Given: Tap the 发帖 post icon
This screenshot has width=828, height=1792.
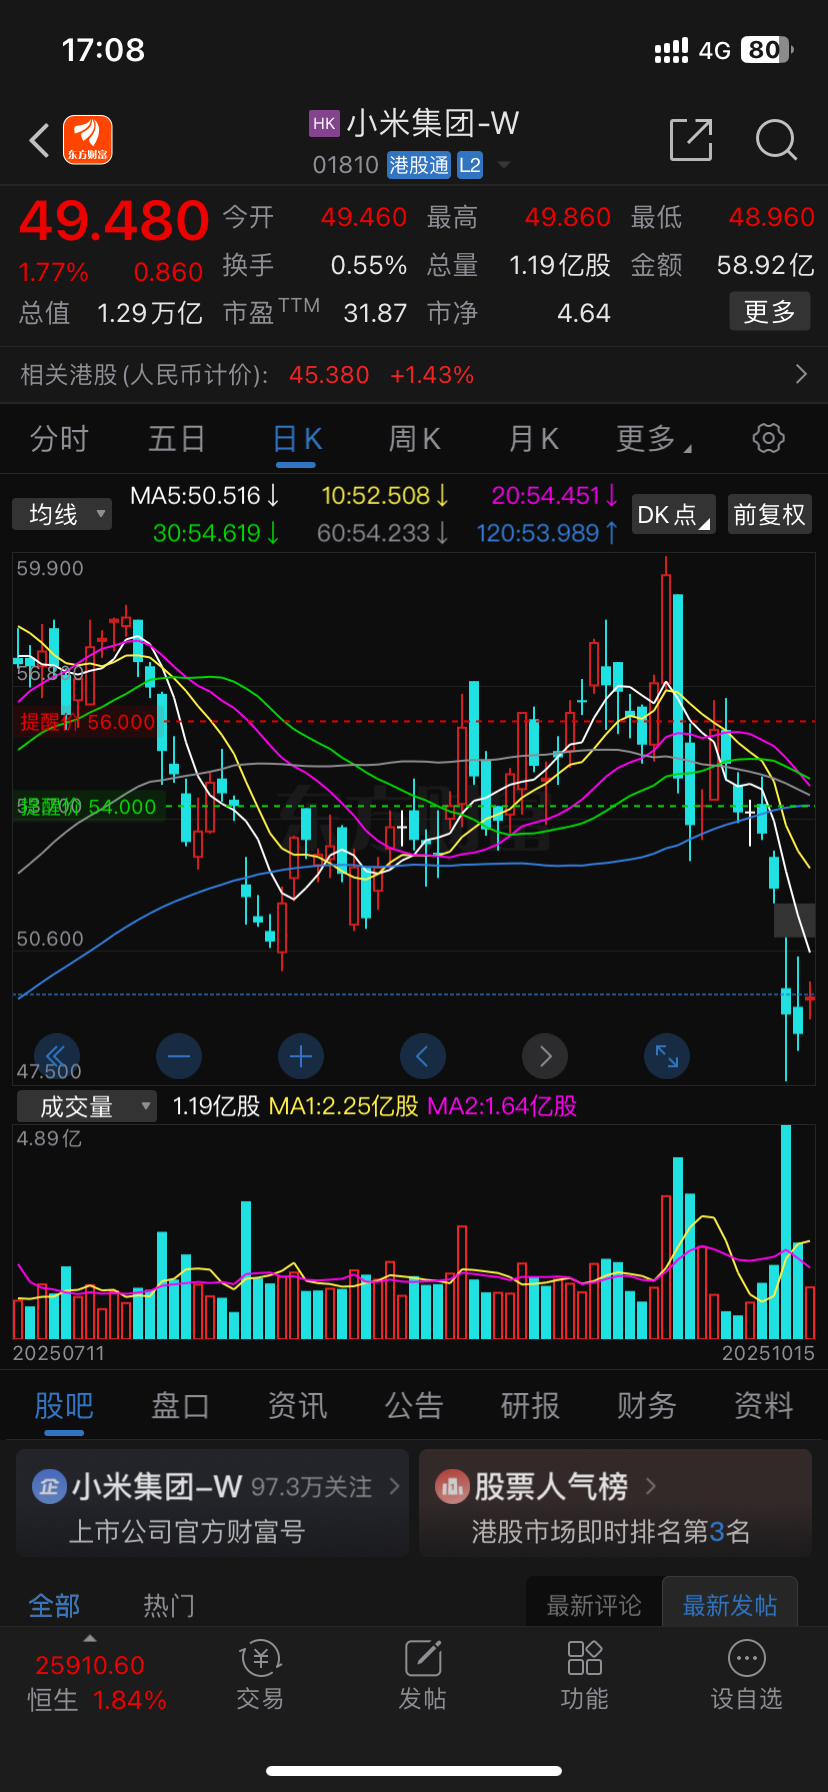Looking at the screenshot, I should 423,1658.
